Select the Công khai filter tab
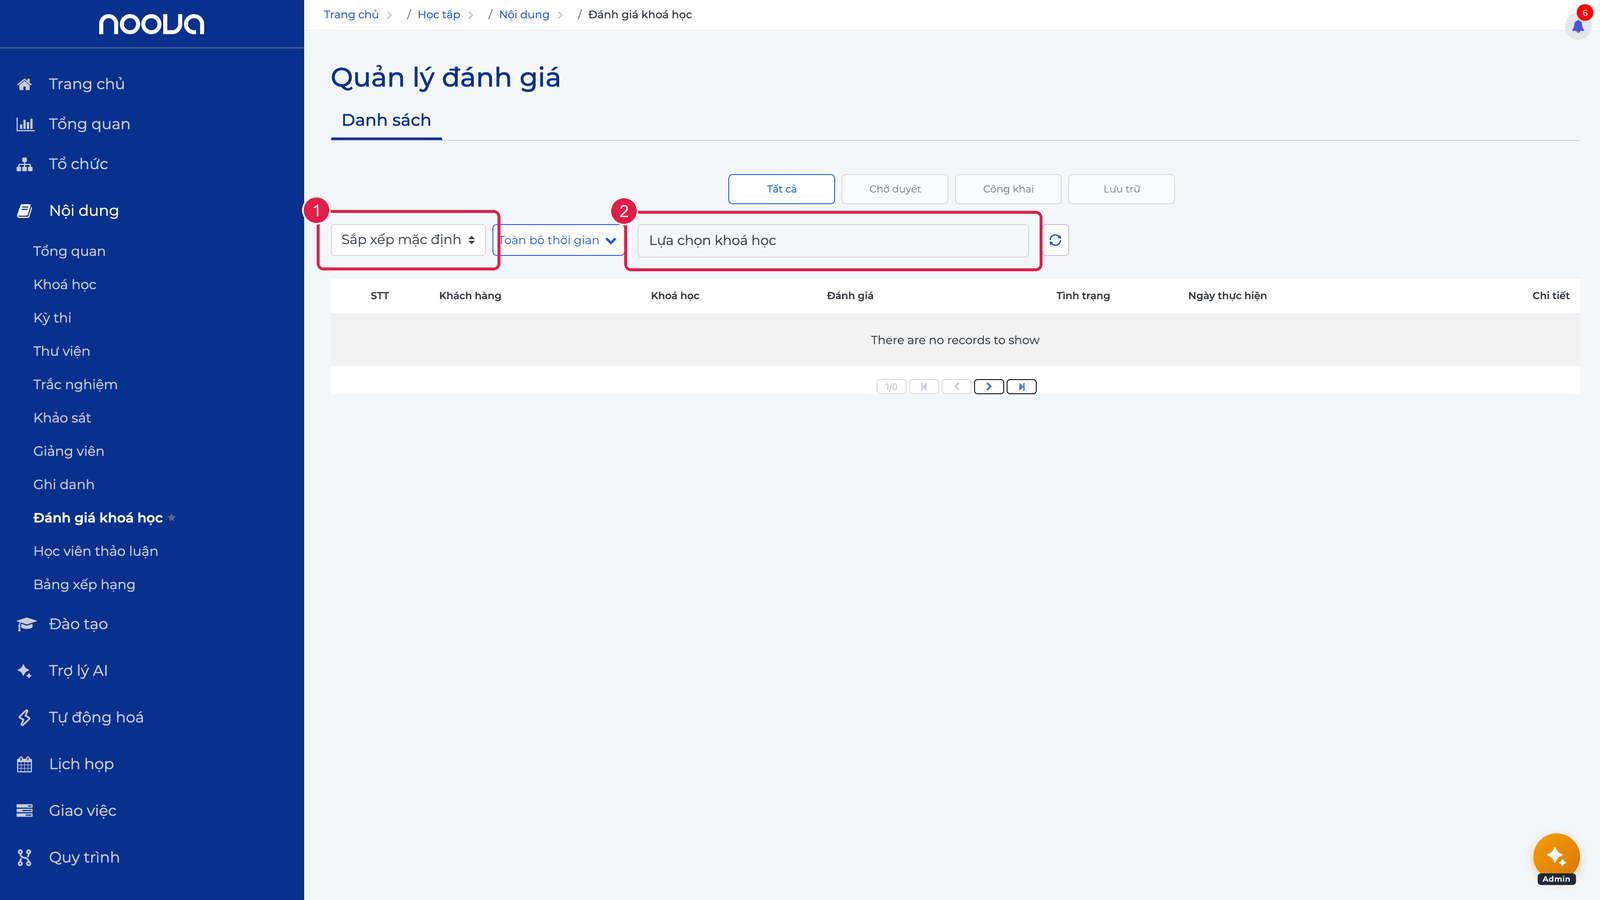1600x900 pixels. 1008,189
